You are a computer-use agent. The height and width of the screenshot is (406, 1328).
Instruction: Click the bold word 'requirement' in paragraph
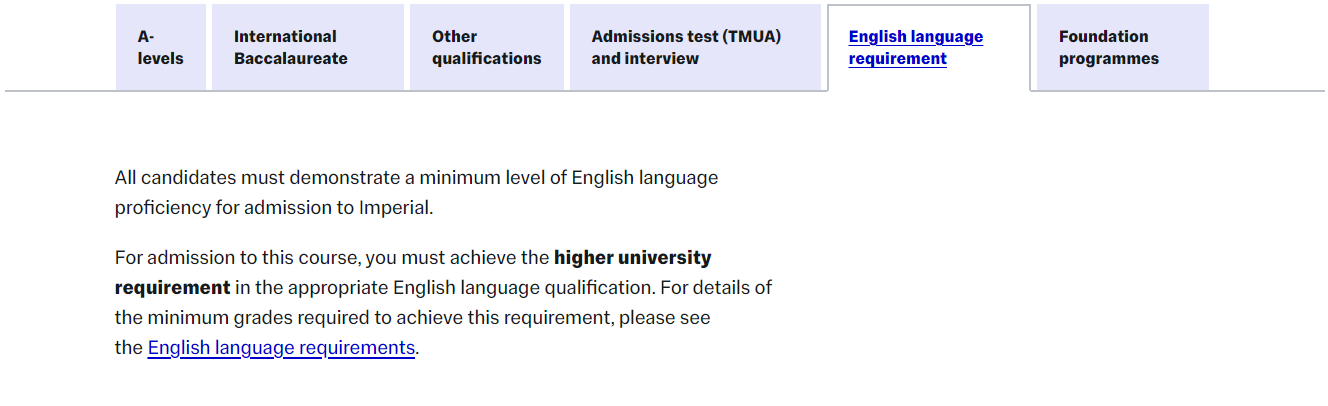[x=172, y=288]
